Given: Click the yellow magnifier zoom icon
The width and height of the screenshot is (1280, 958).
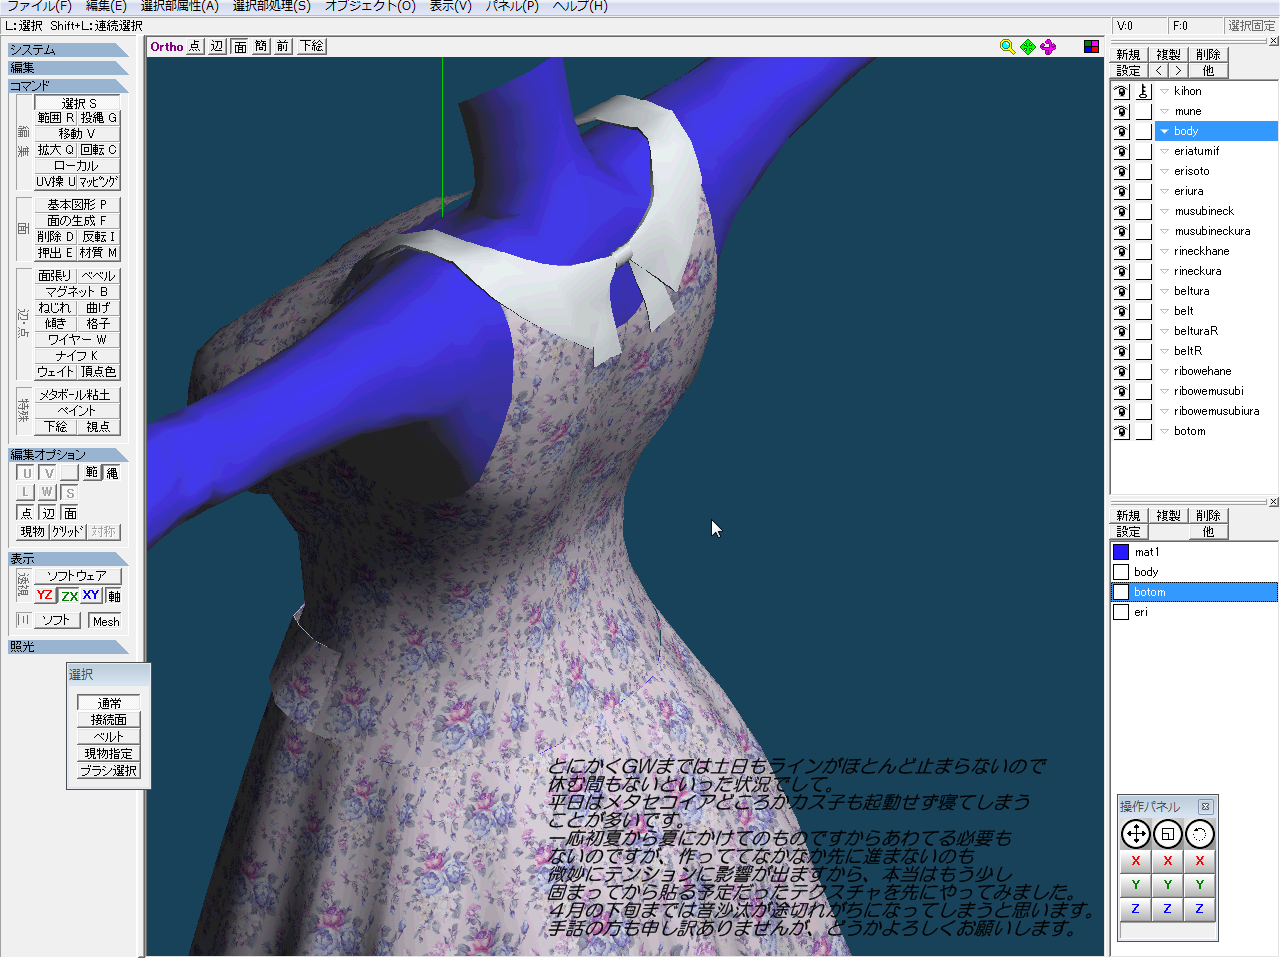Looking at the screenshot, I should [1007, 47].
